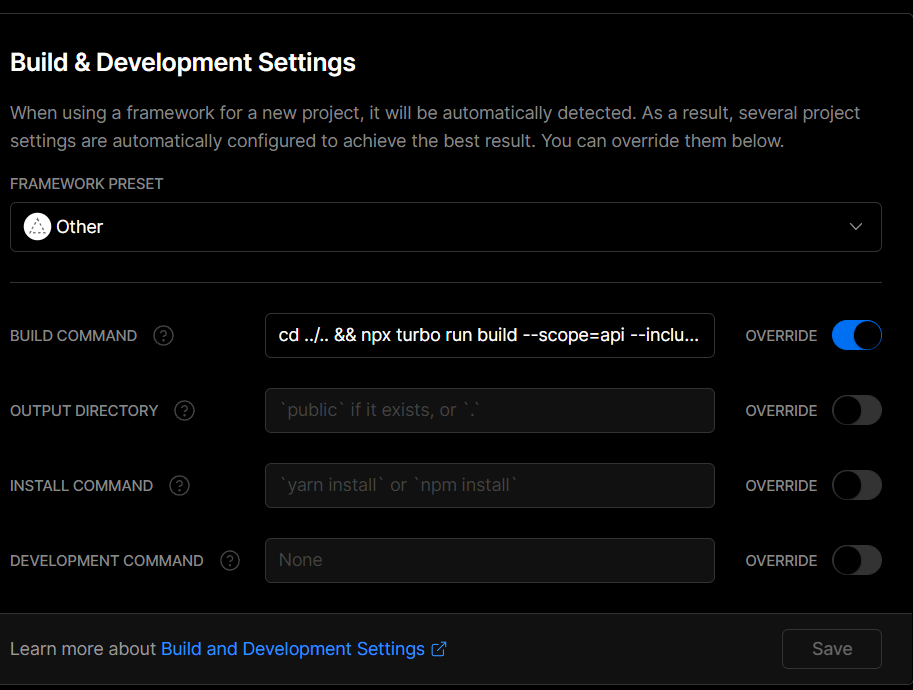
Task: Click the Output Directory input field
Action: tap(490, 411)
